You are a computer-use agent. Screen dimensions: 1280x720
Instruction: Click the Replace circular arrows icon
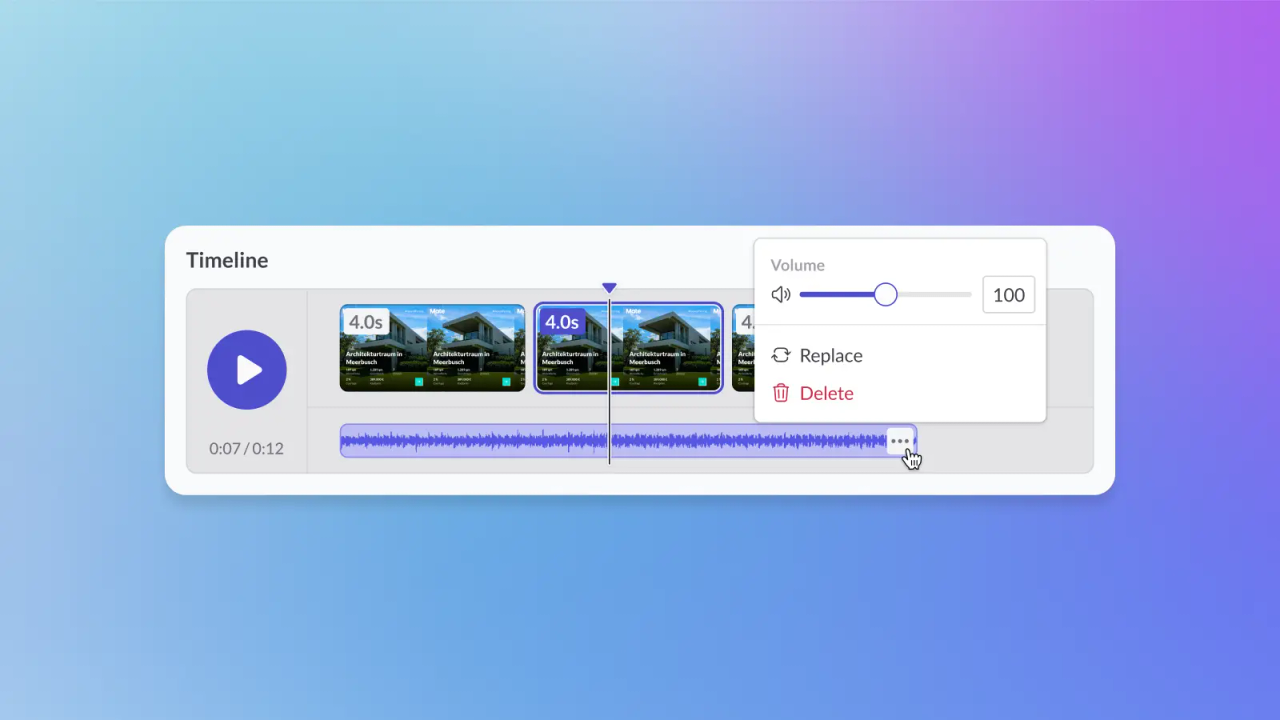[x=781, y=355]
